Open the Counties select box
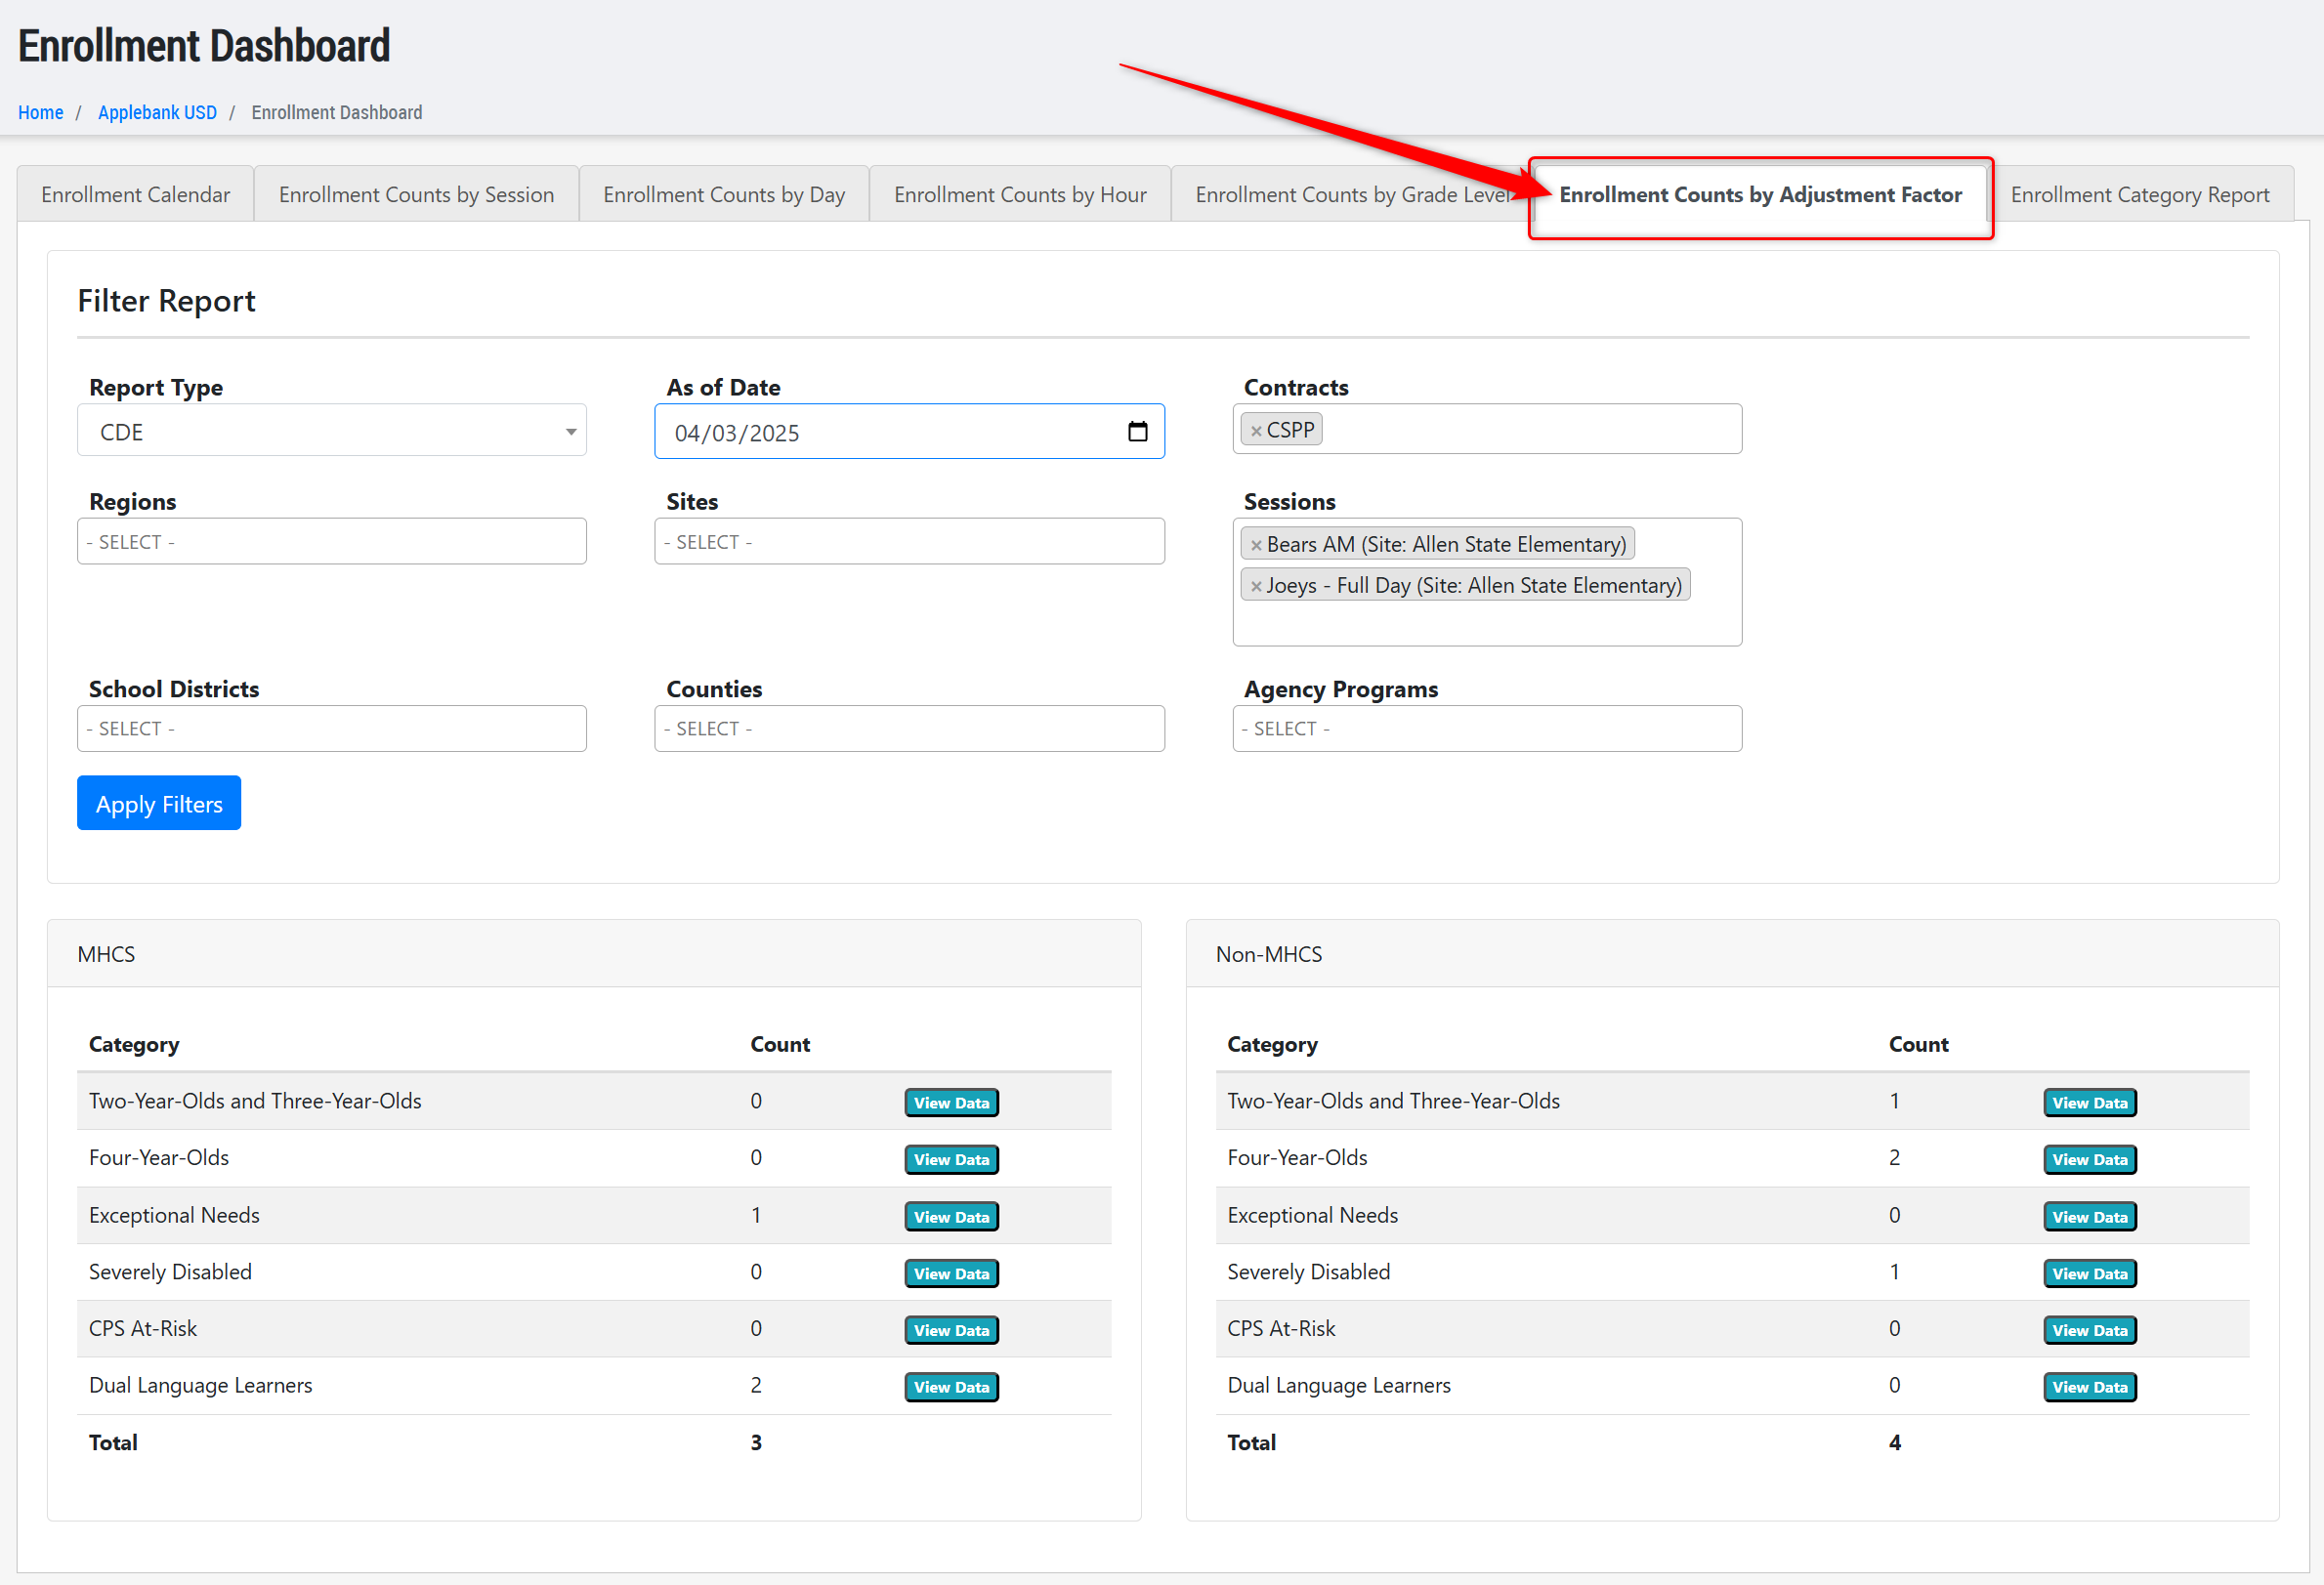Screen dimensions: 2324x1585 (x=908, y=729)
